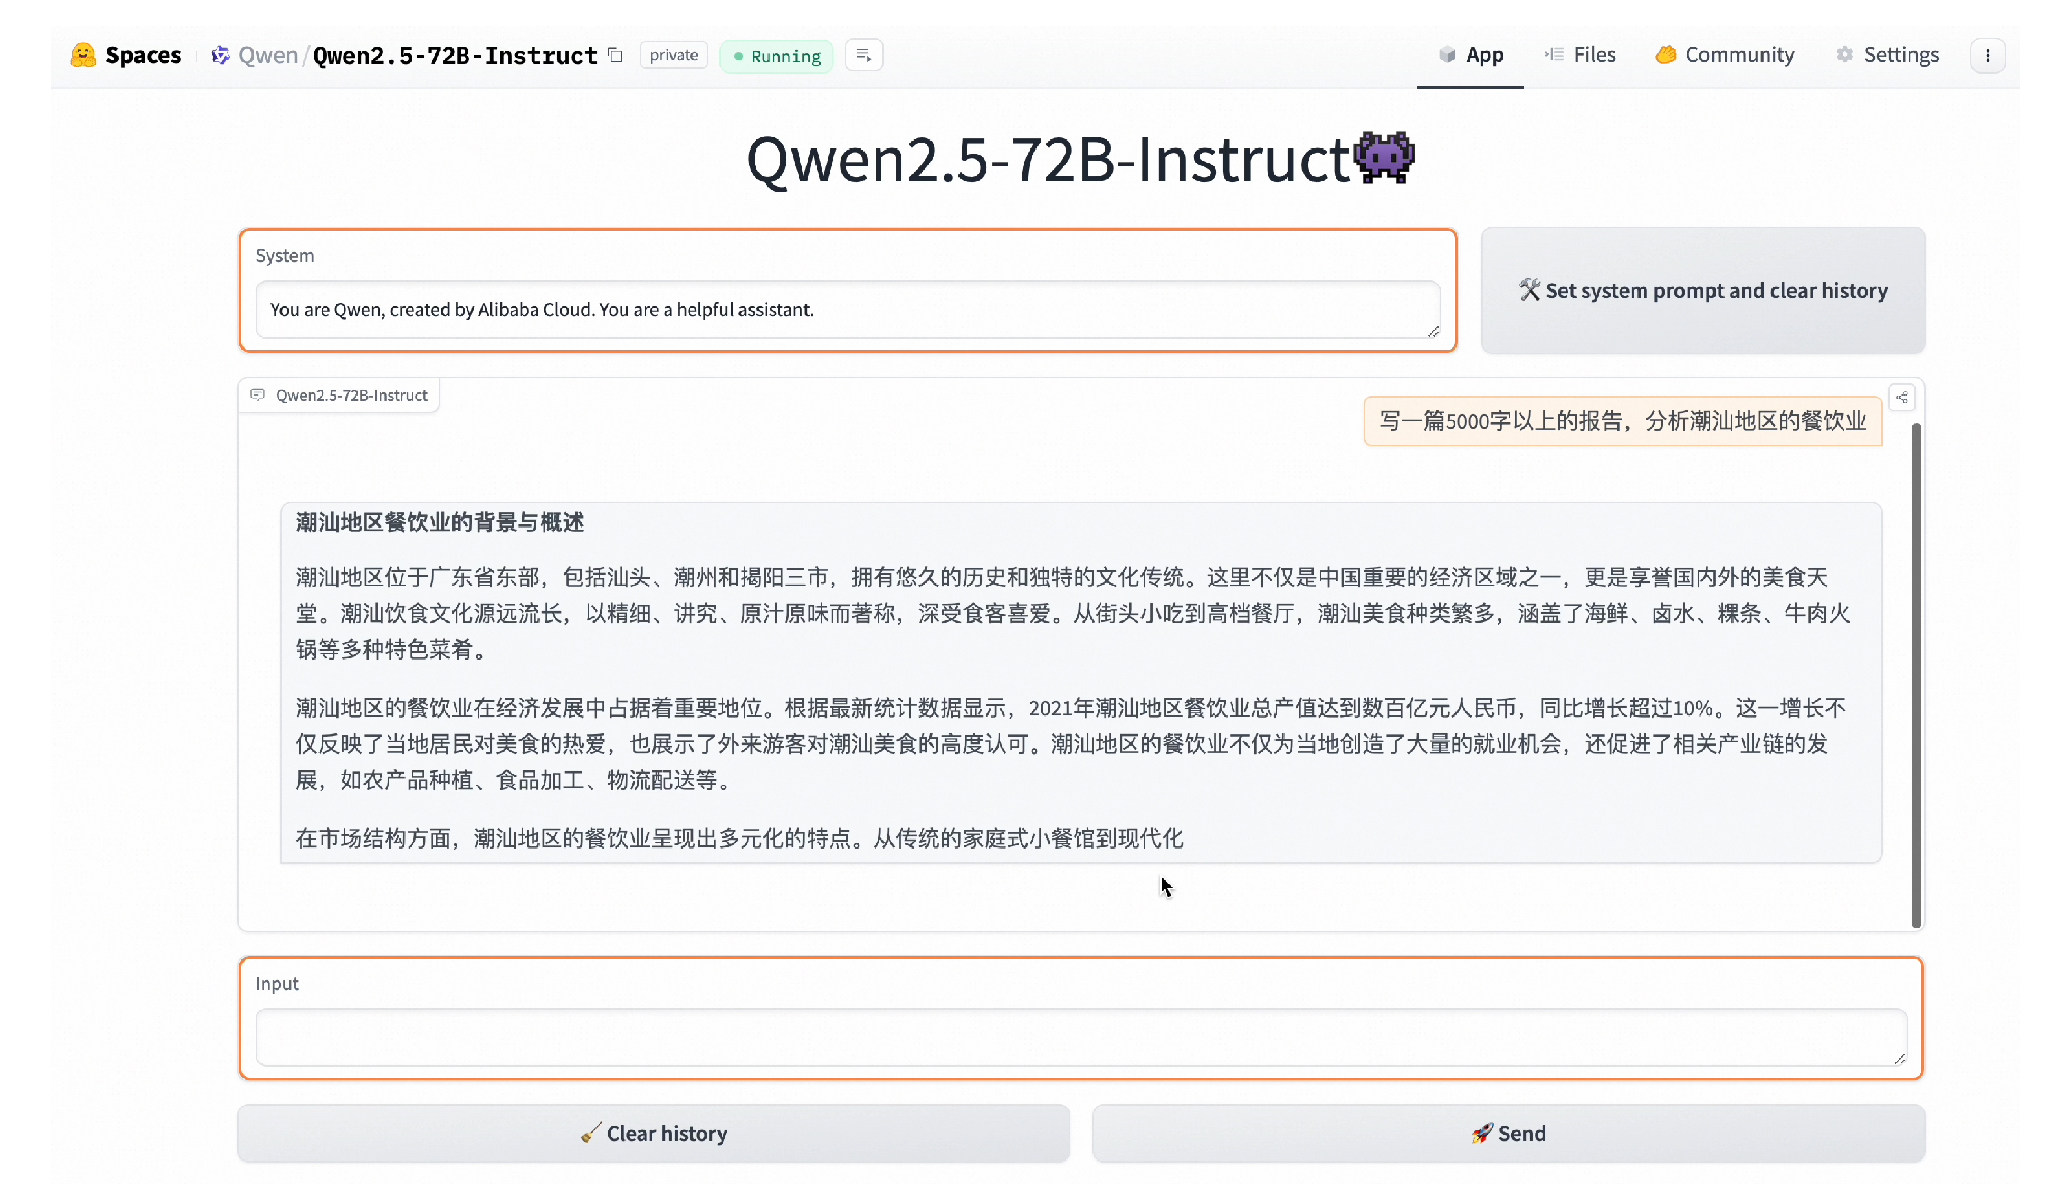
Task: Click the System prompt textarea
Action: pyautogui.click(x=848, y=310)
